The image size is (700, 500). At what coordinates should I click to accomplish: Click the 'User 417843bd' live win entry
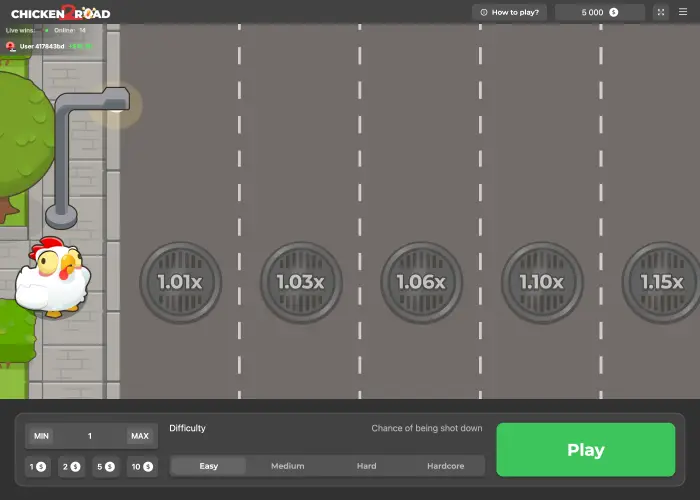[49, 46]
